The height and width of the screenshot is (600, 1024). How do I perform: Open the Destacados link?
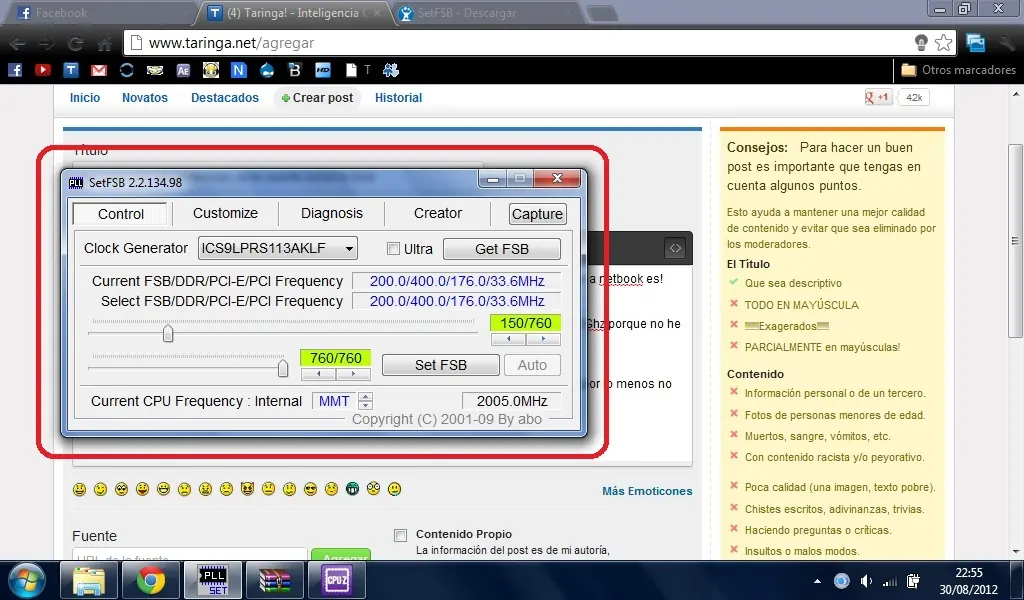(225, 98)
